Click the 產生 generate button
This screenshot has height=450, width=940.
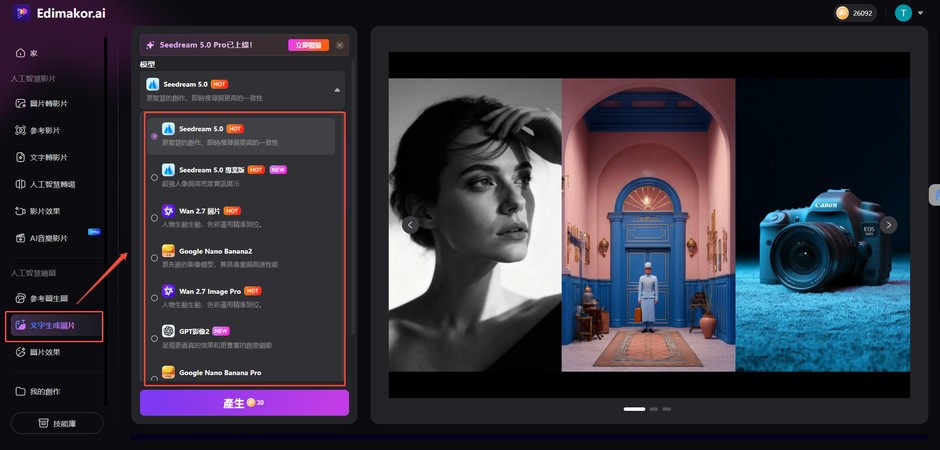245,403
